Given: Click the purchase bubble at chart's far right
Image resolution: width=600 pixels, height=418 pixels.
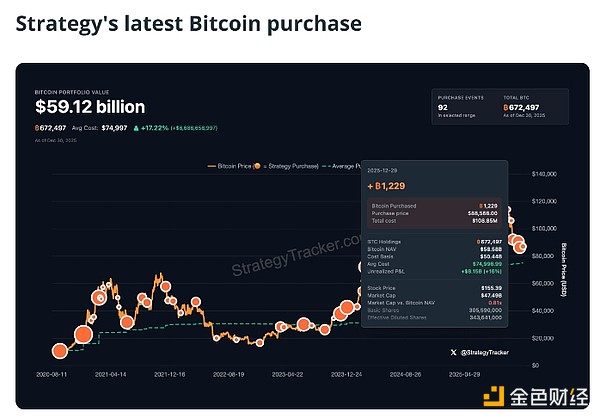Looking at the screenshot, I should [521, 246].
